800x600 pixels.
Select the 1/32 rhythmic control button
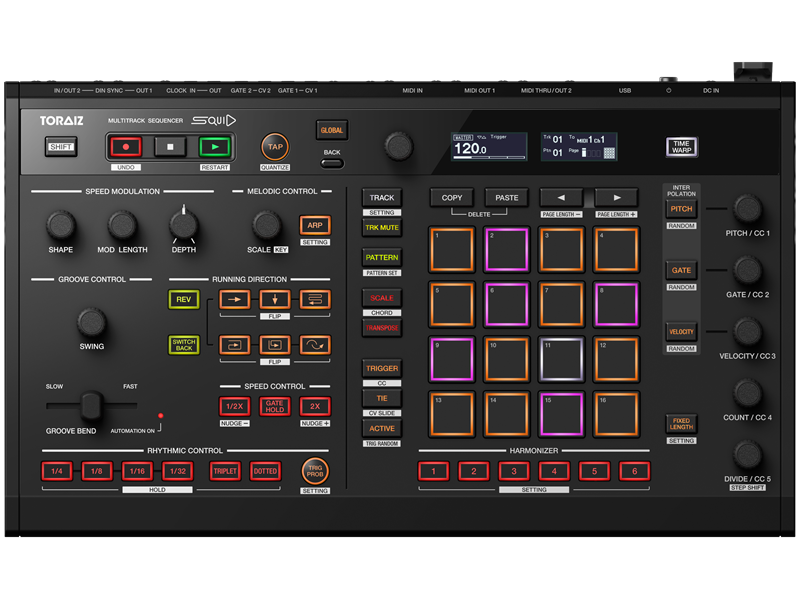pyautogui.click(x=178, y=471)
